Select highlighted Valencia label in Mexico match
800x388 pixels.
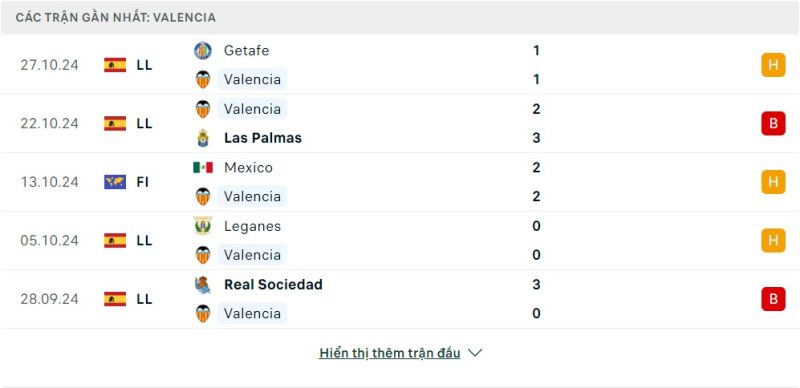(x=252, y=197)
